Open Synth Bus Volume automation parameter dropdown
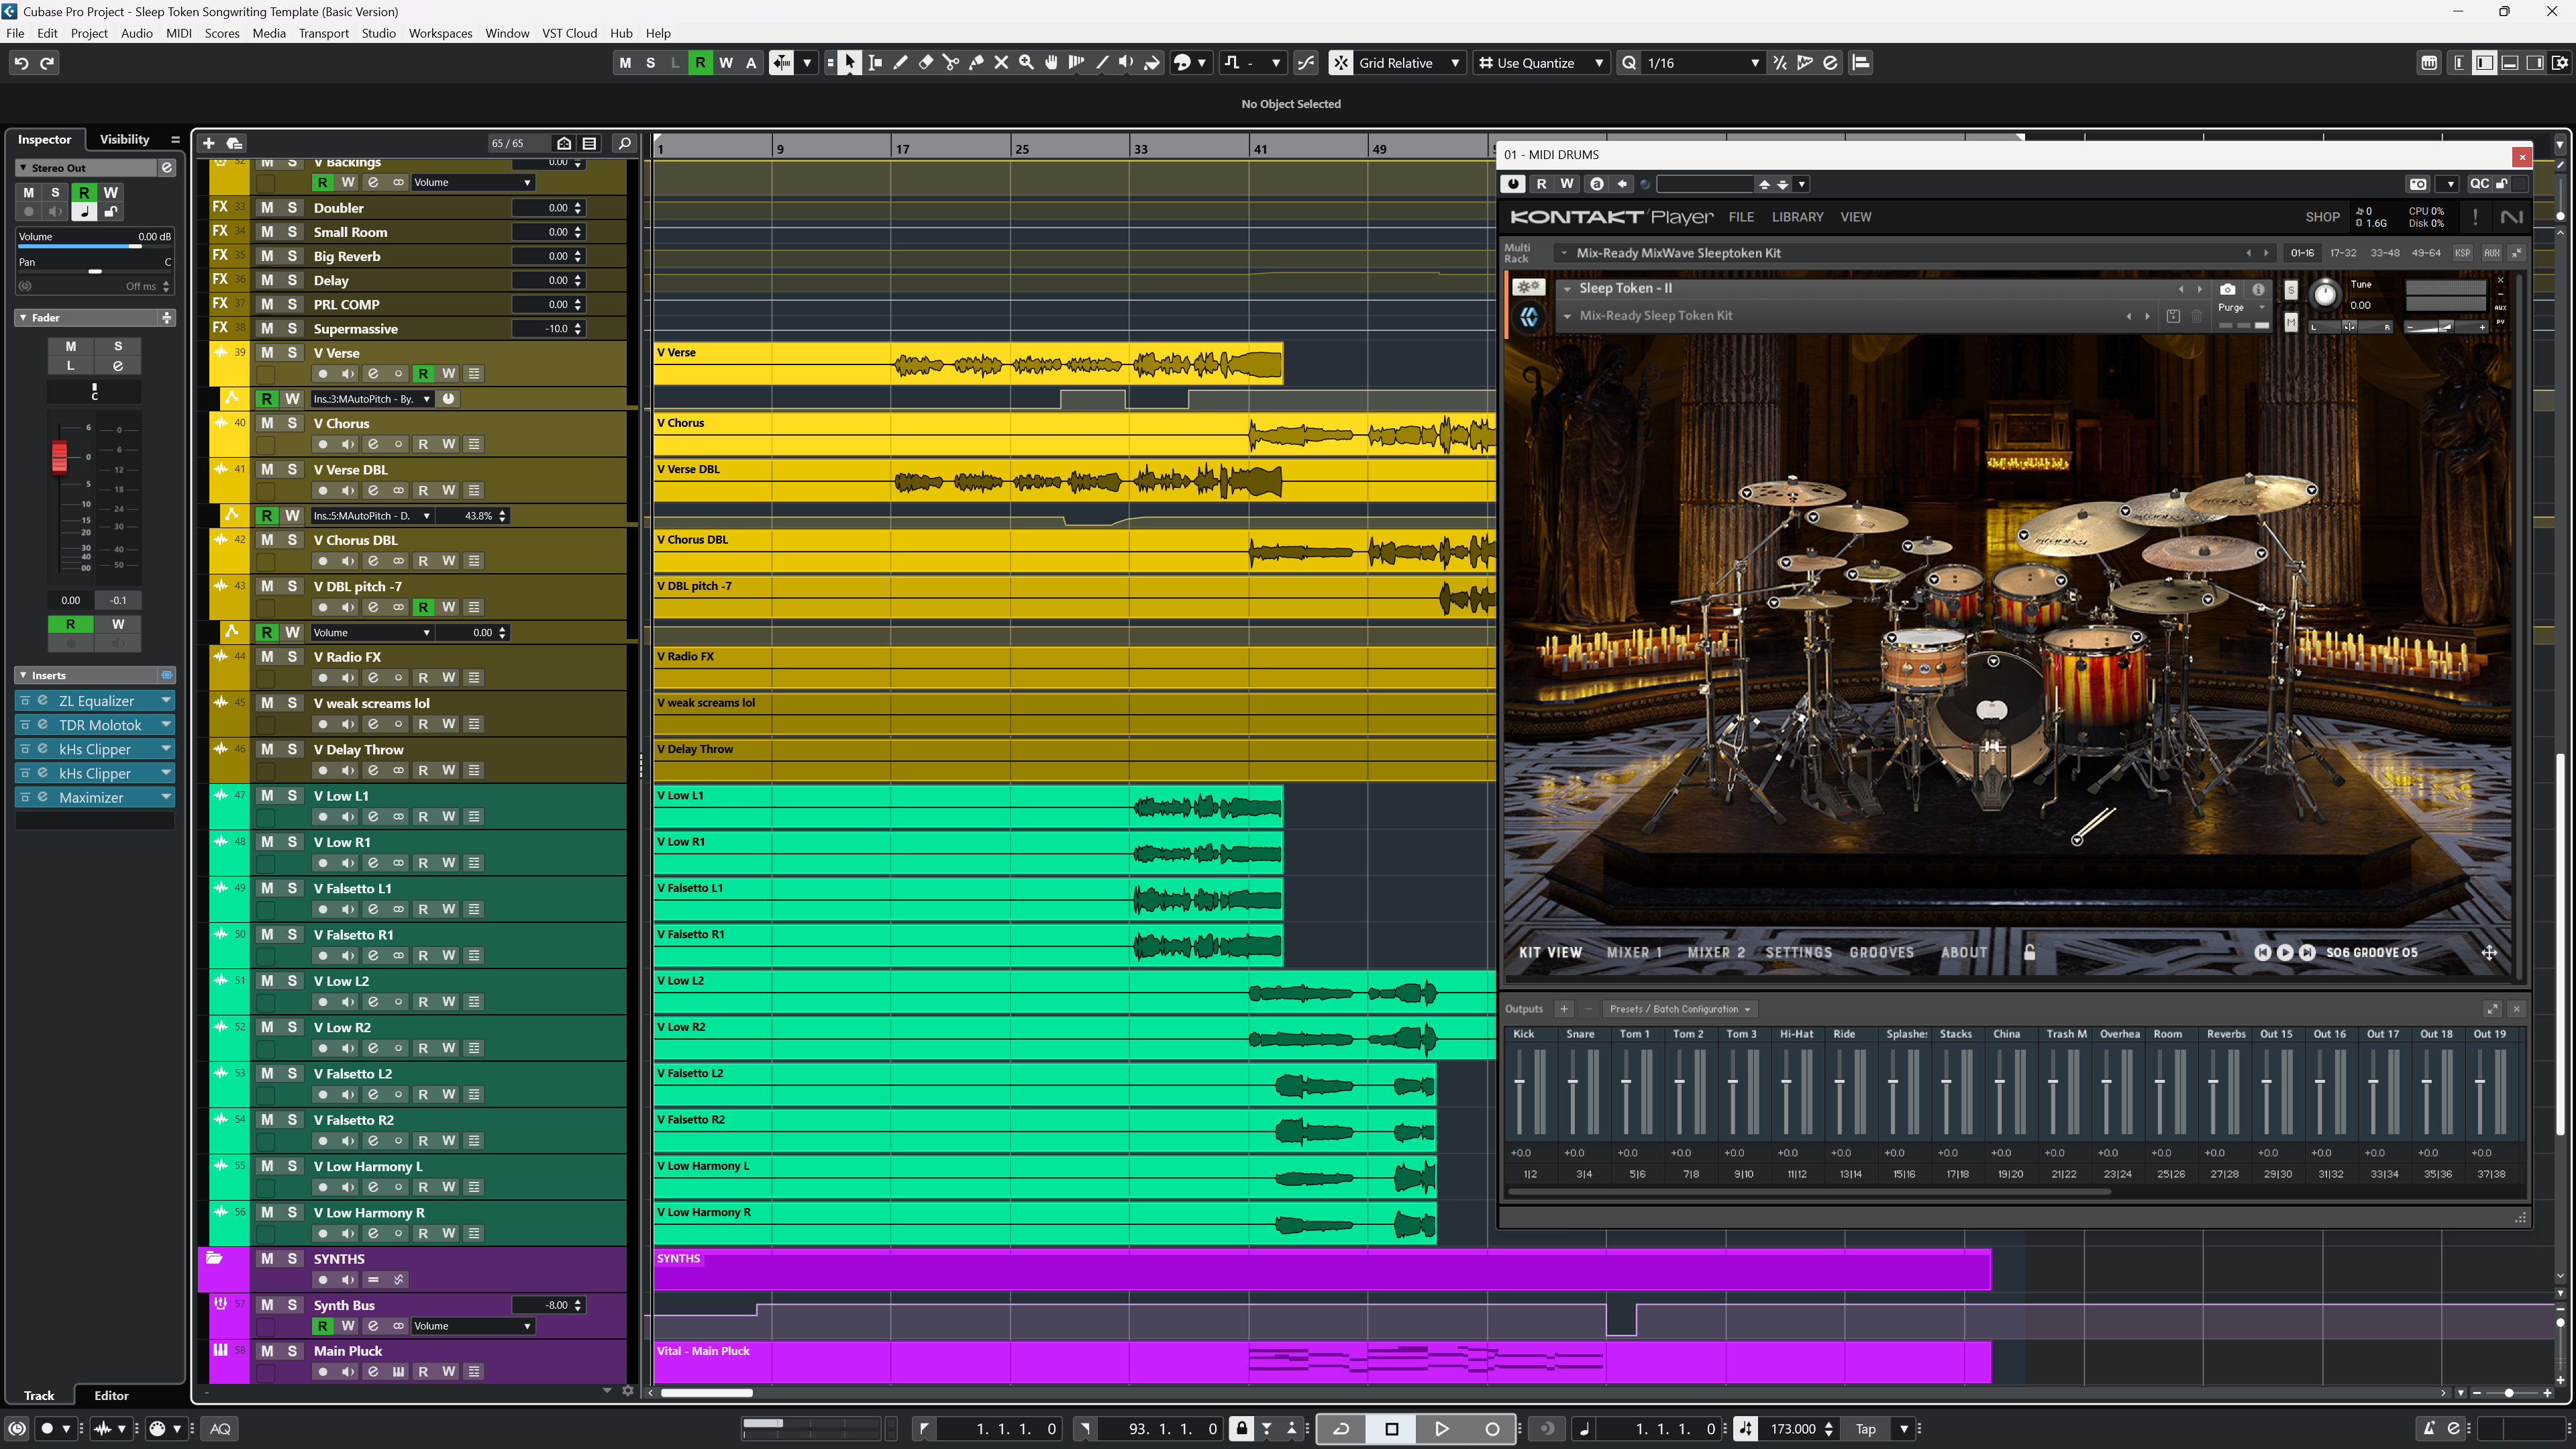The width and height of the screenshot is (2576, 1449). coord(472,1327)
